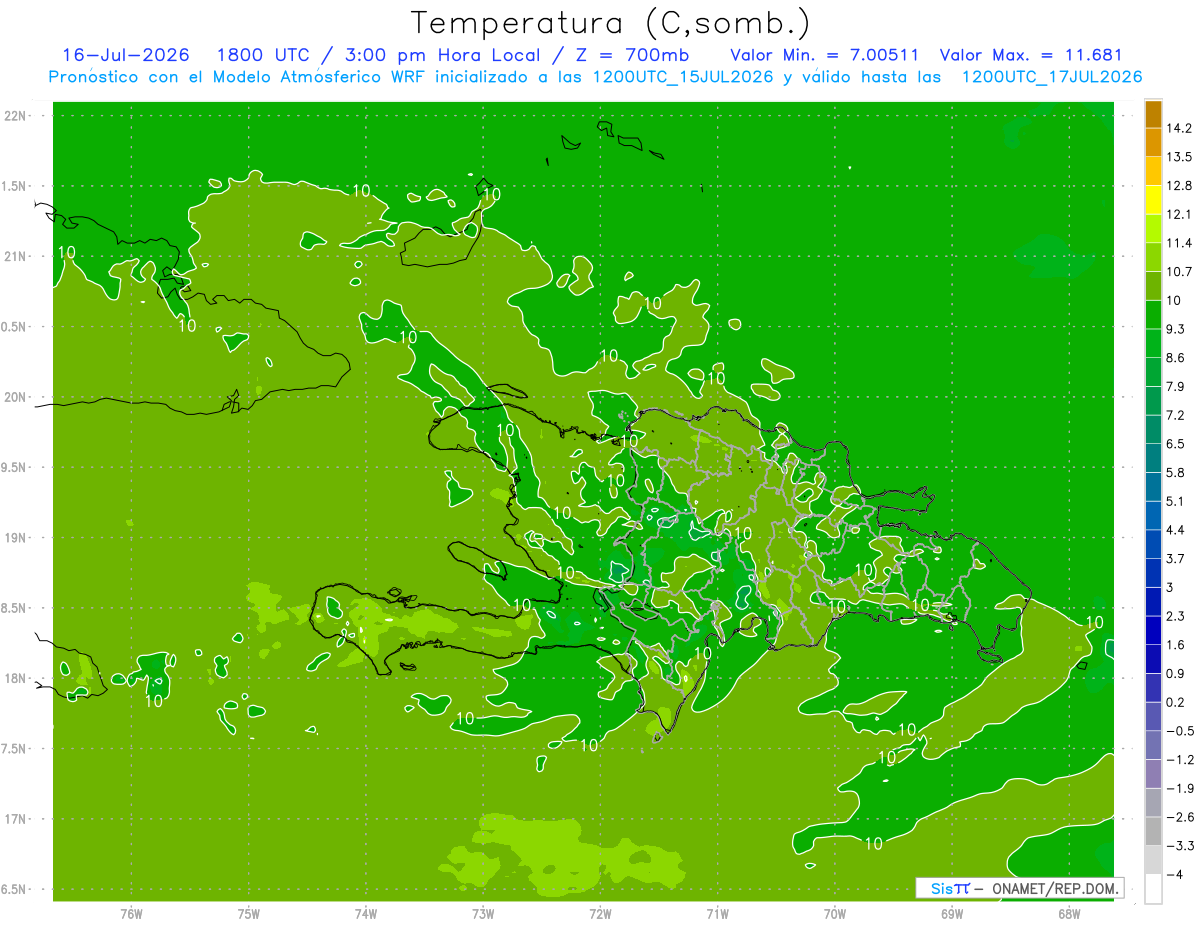Screen dimensions: 1200x927
Task: Click the SisTT - ONAMET/REP.DOM. credit box
Action: tap(1020, 888)
